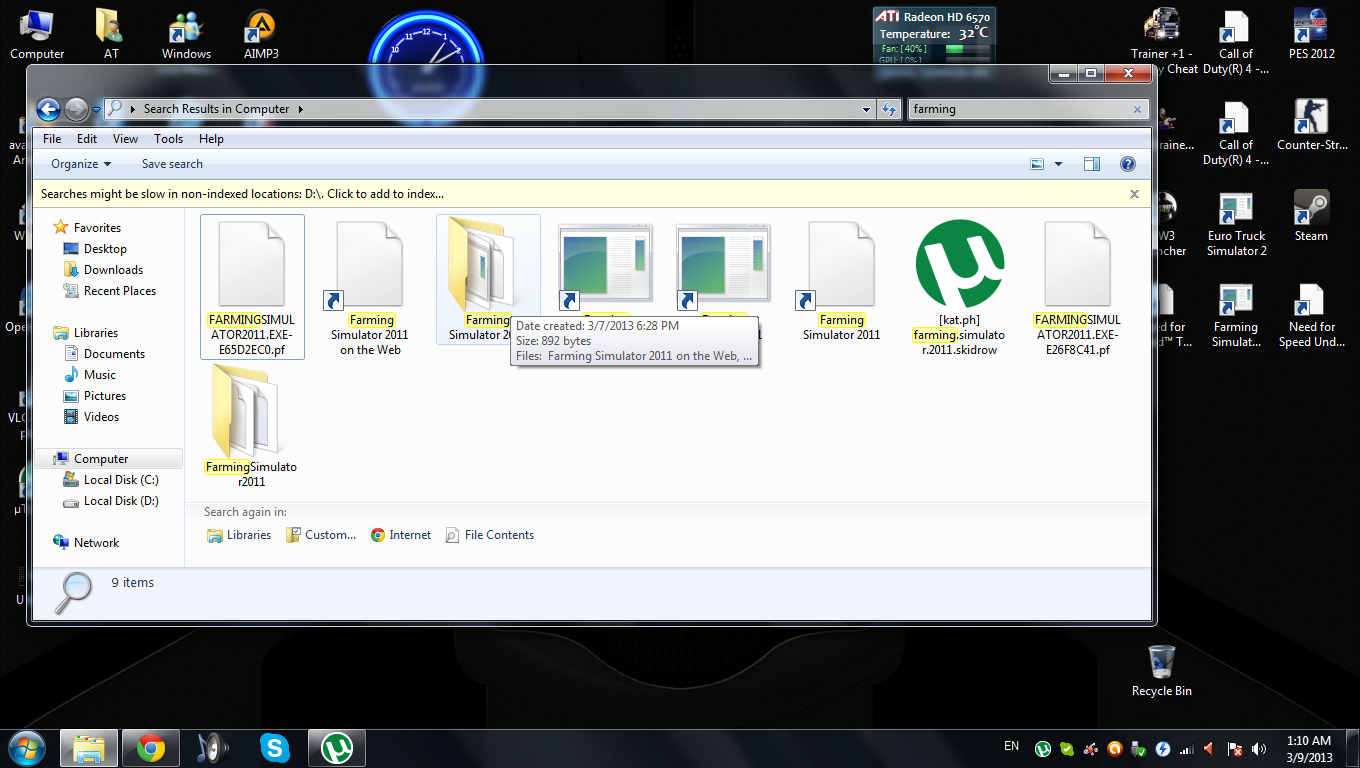Click the Action Center flag tray icon
This screenshot has width=1360, height=768.
(x=1234, y=748)
